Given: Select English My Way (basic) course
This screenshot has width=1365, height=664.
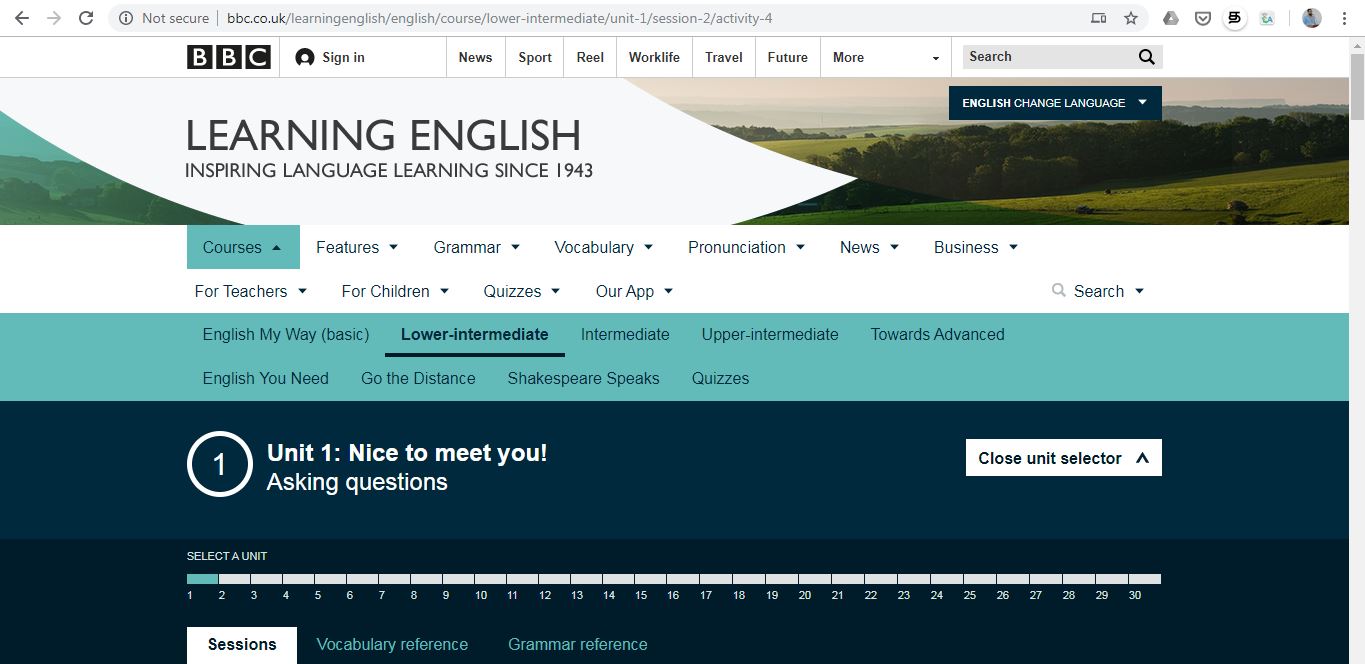Looking at the screenshot, I should [x=286, y=334].
